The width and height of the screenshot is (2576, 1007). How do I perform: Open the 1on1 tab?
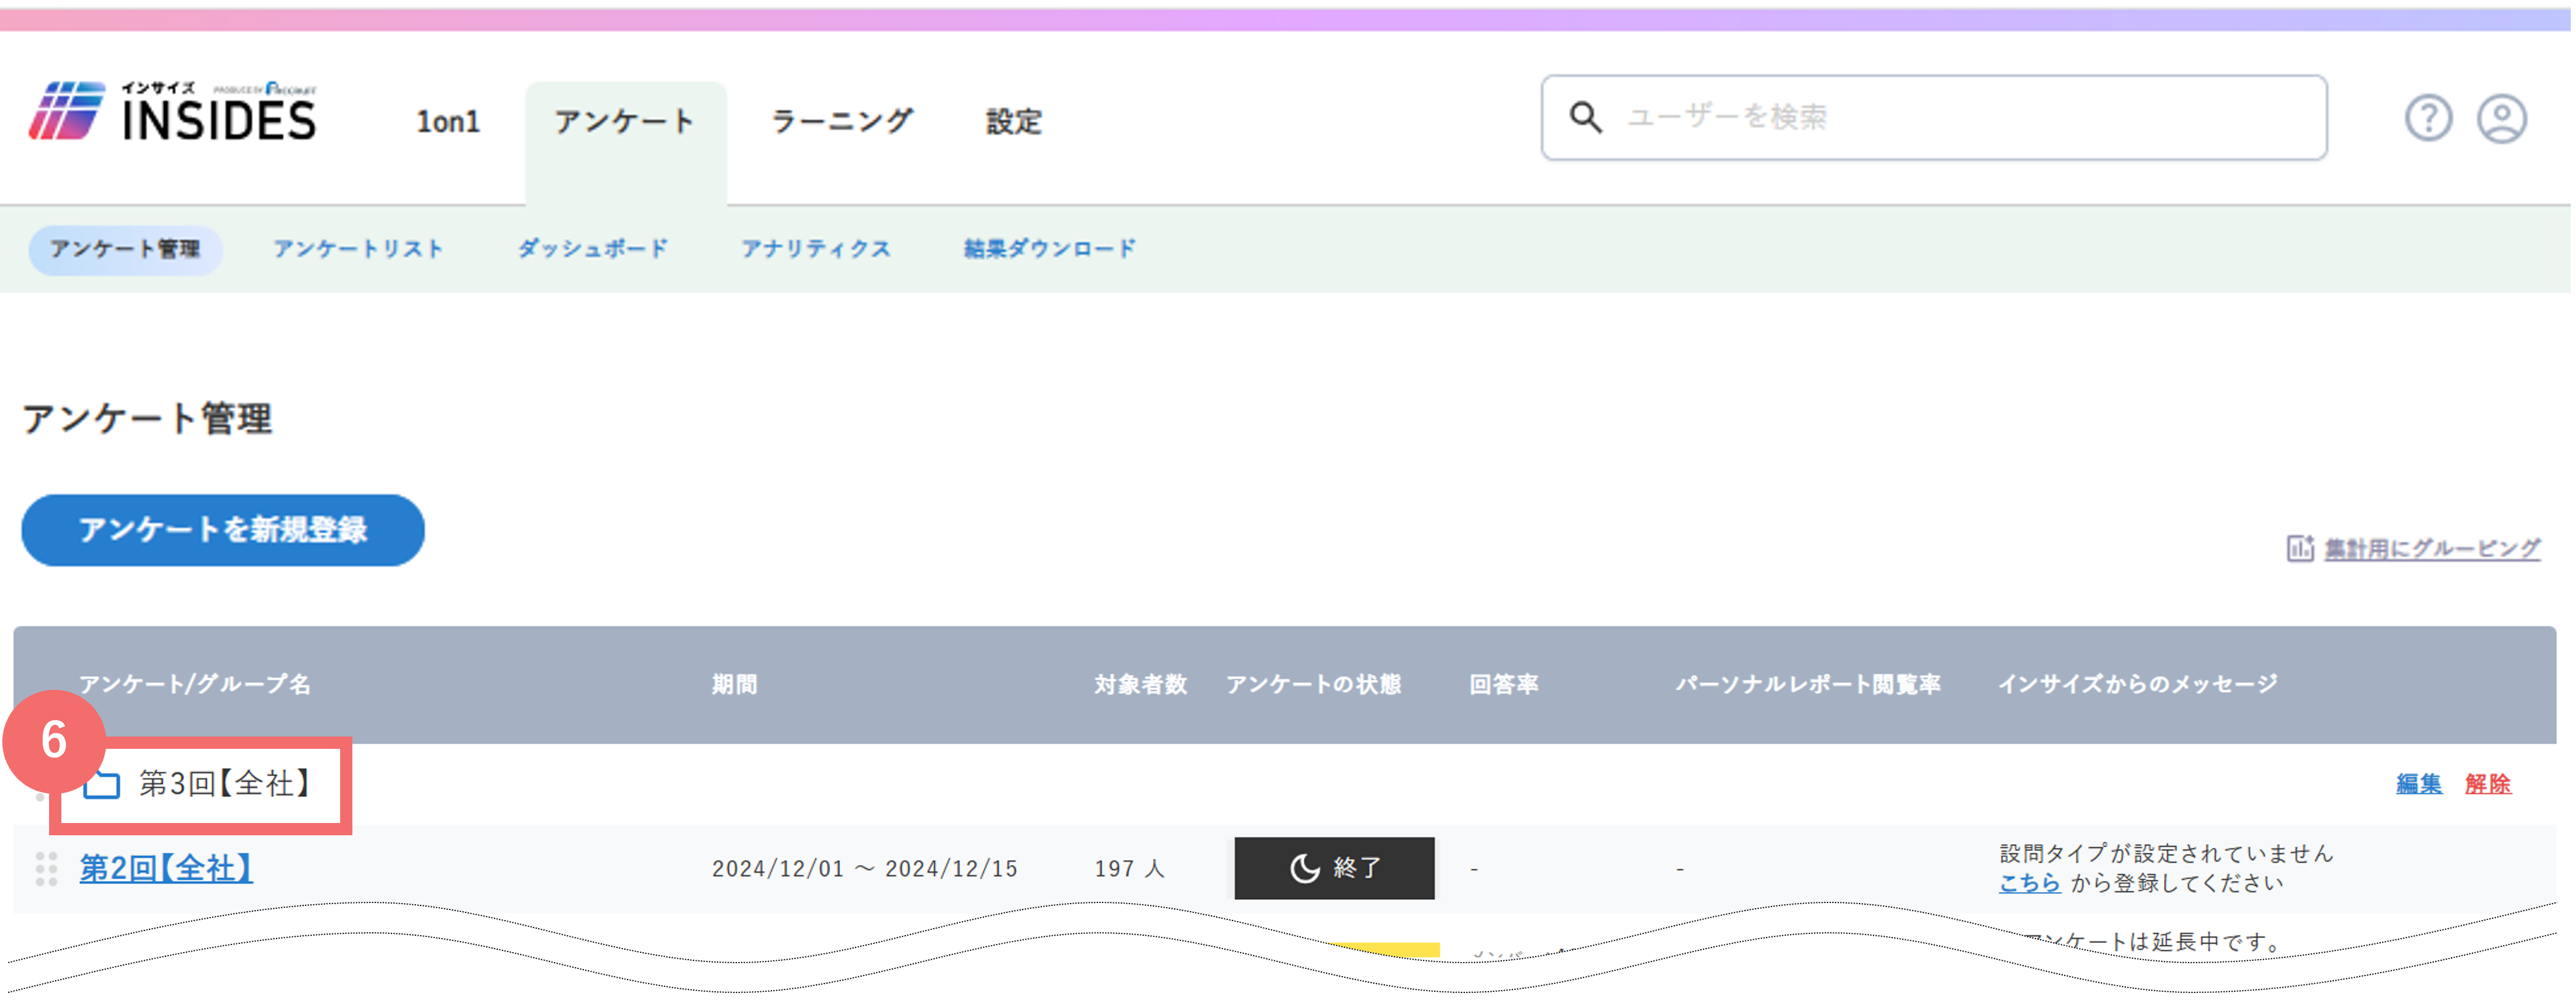448,122
